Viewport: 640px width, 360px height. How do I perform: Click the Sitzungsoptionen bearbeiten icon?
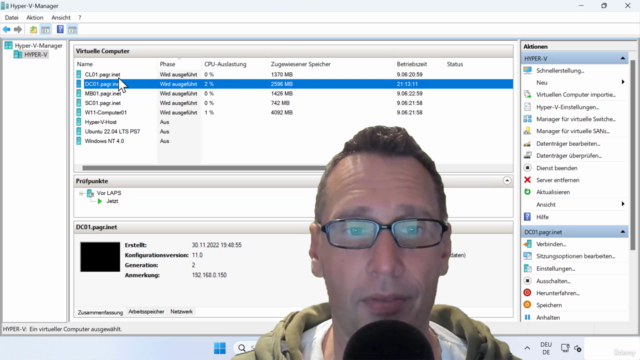(x=527, y=256)
